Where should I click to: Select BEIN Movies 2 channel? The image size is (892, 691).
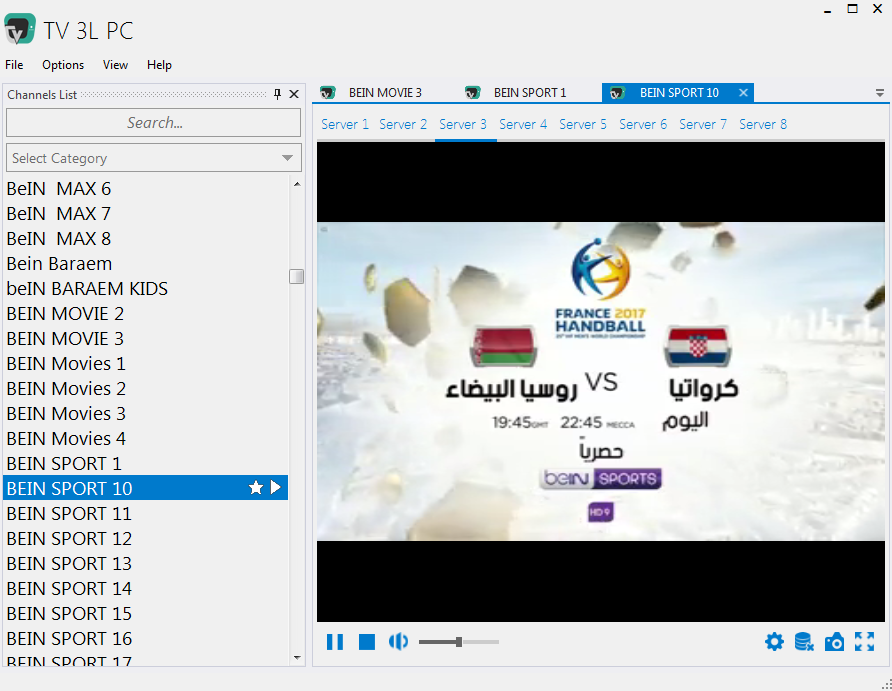[146, 388]
